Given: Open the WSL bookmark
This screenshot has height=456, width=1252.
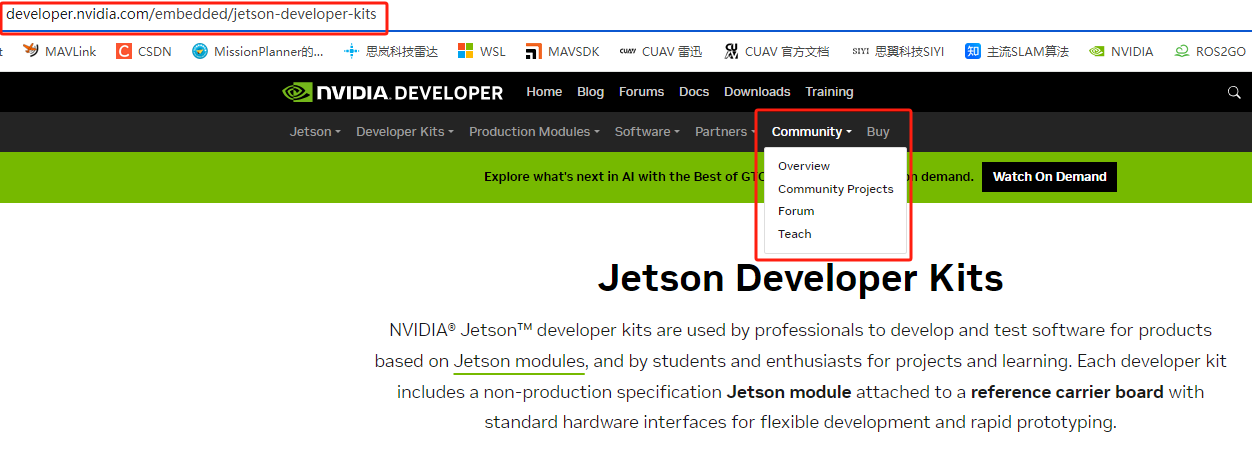Looking at the screenshot, I should (x=482, y=51).
